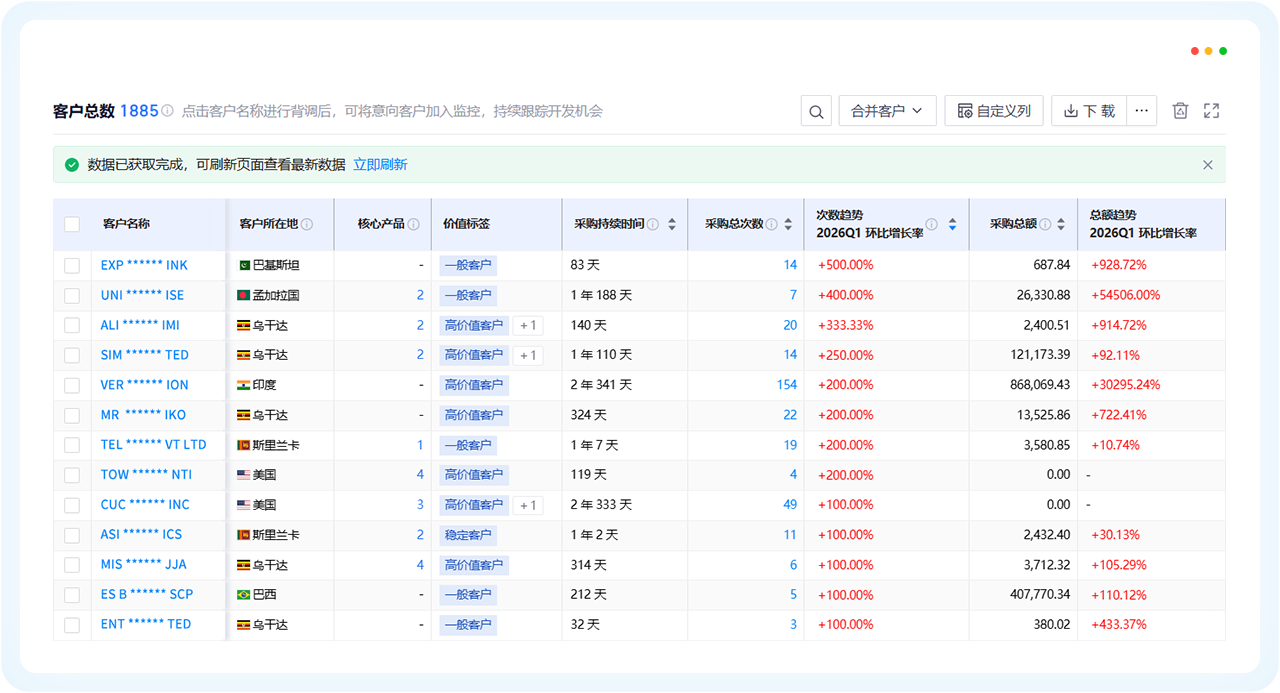Open the more options ellipsis button
This screenshot has width=1280, height=693.
1142,111
